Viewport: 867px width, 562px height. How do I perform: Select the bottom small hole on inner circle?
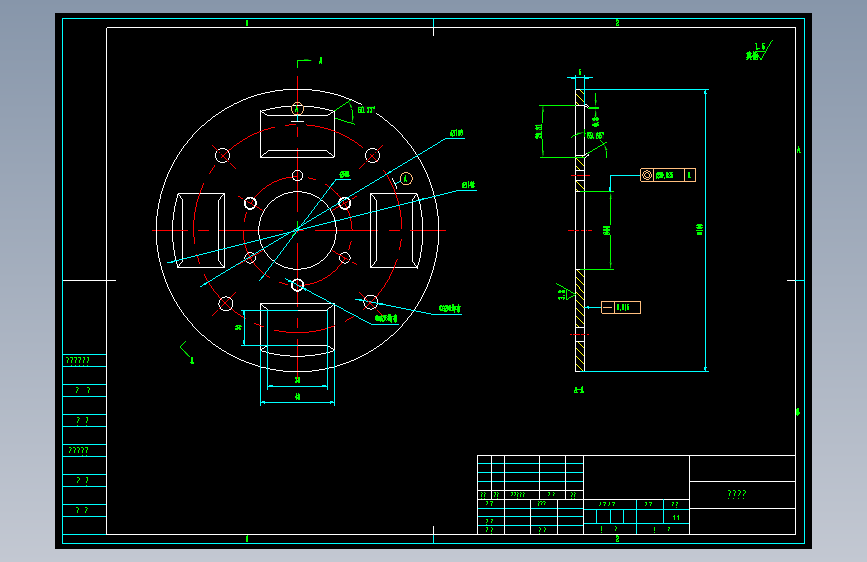297,285
